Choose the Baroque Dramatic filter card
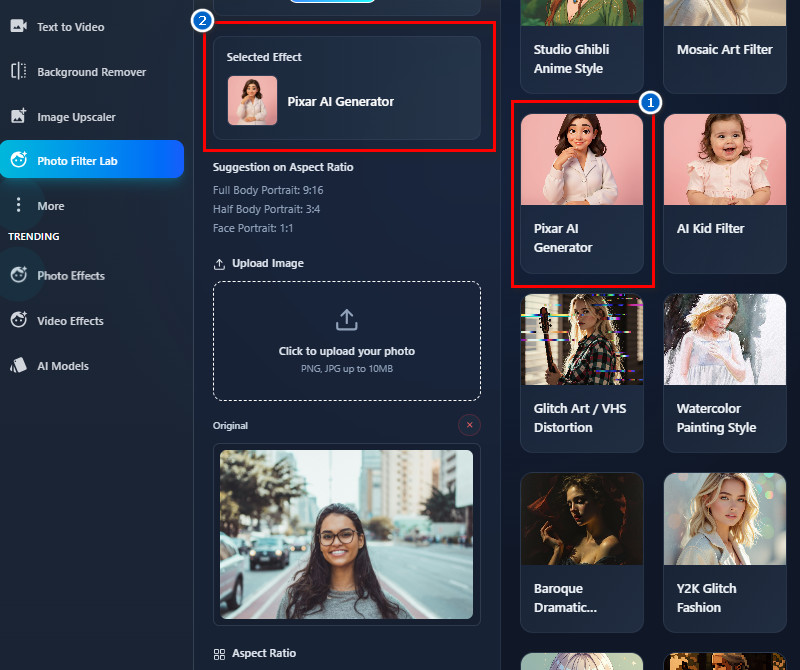This screenshot has width=800, height=670. pos(582,550)
